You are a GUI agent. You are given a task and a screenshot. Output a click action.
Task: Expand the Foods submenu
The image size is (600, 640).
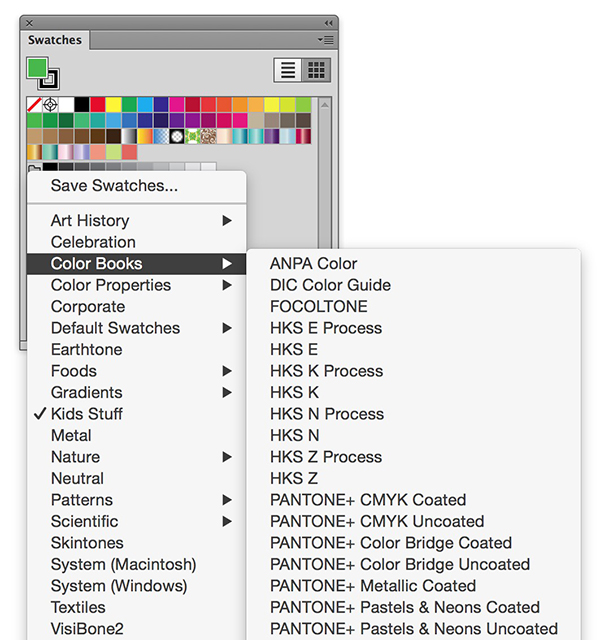137,371
